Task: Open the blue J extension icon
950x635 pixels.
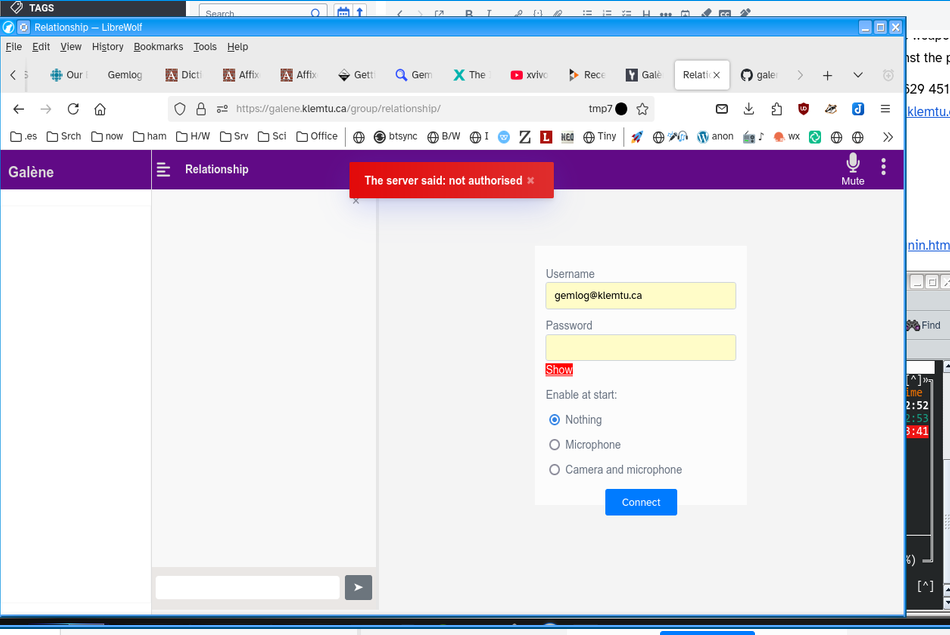Action: 858,109
